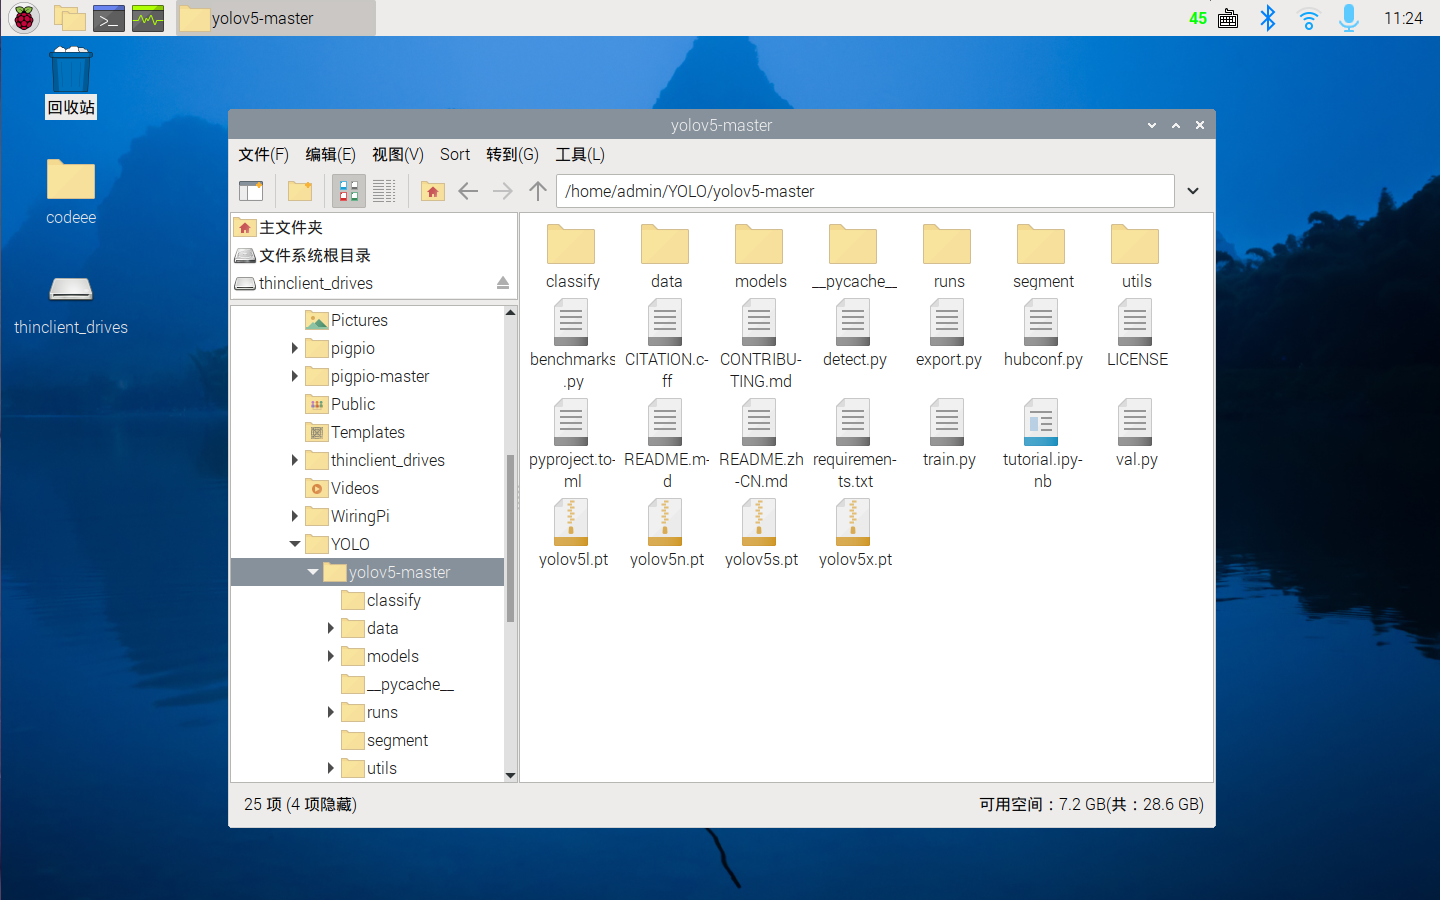Screen dimensions: 1440x900
Task: Select the yolov5x.pt archive file
Action: pyautogui.click(x=854, y=535)
